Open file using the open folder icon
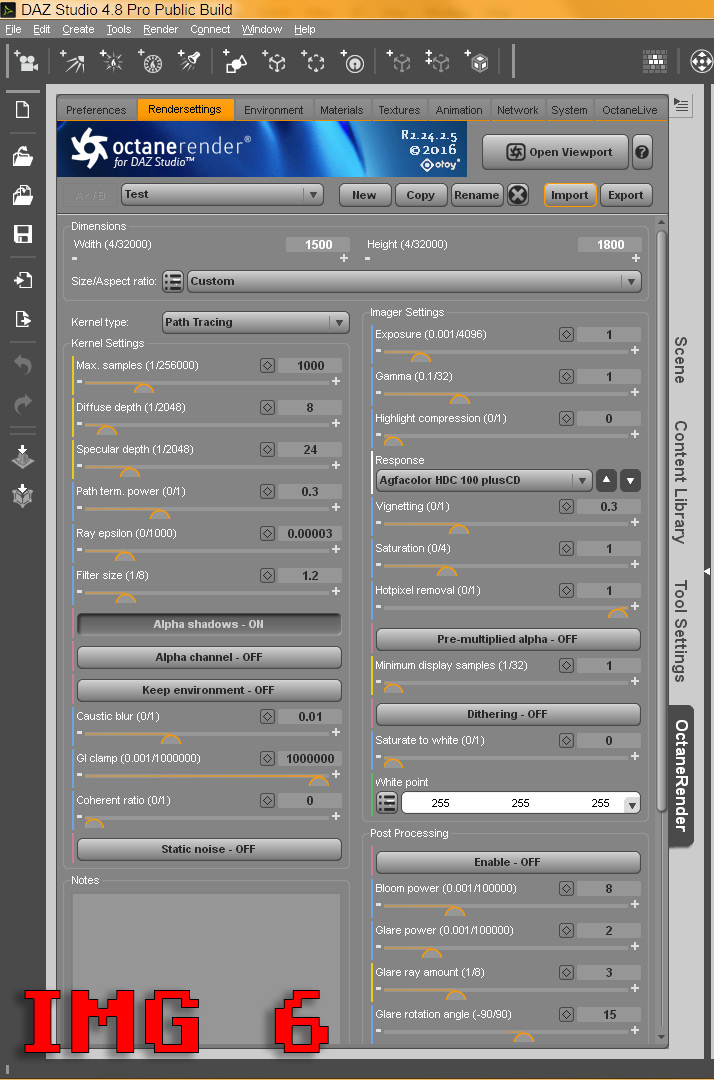This screenshot has height=1080, width=714. (23, 157)
